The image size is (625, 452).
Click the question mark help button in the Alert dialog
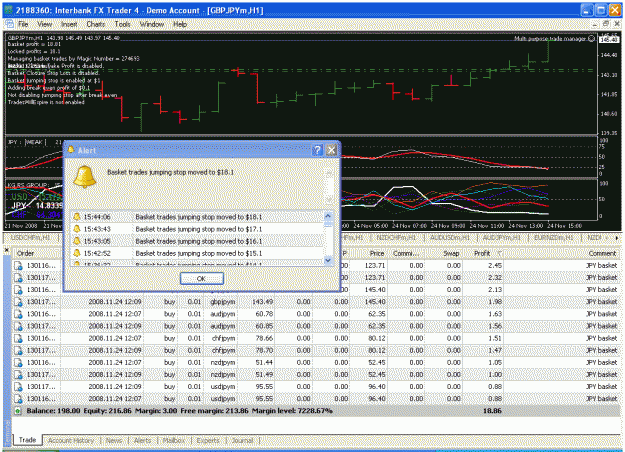click(317, 150)
